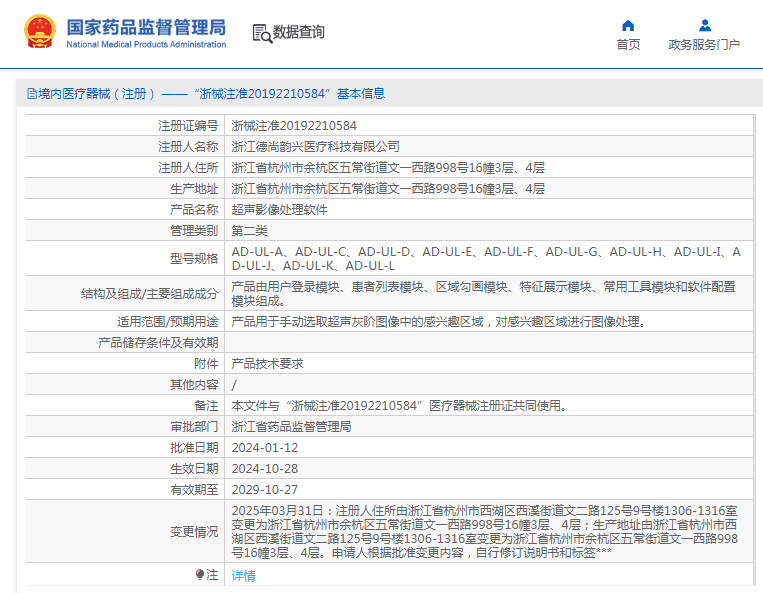Click the 政务服务门户 text link
763x593 pixels.
click(704, 45)
